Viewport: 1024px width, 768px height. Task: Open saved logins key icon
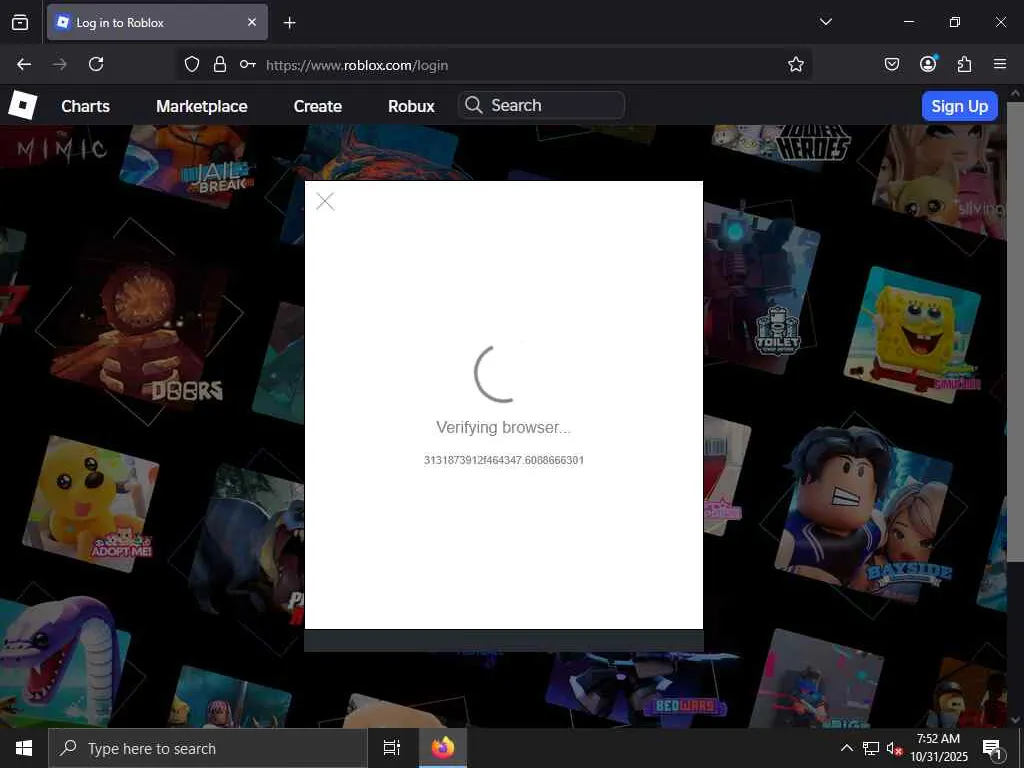tap(248, 64)
